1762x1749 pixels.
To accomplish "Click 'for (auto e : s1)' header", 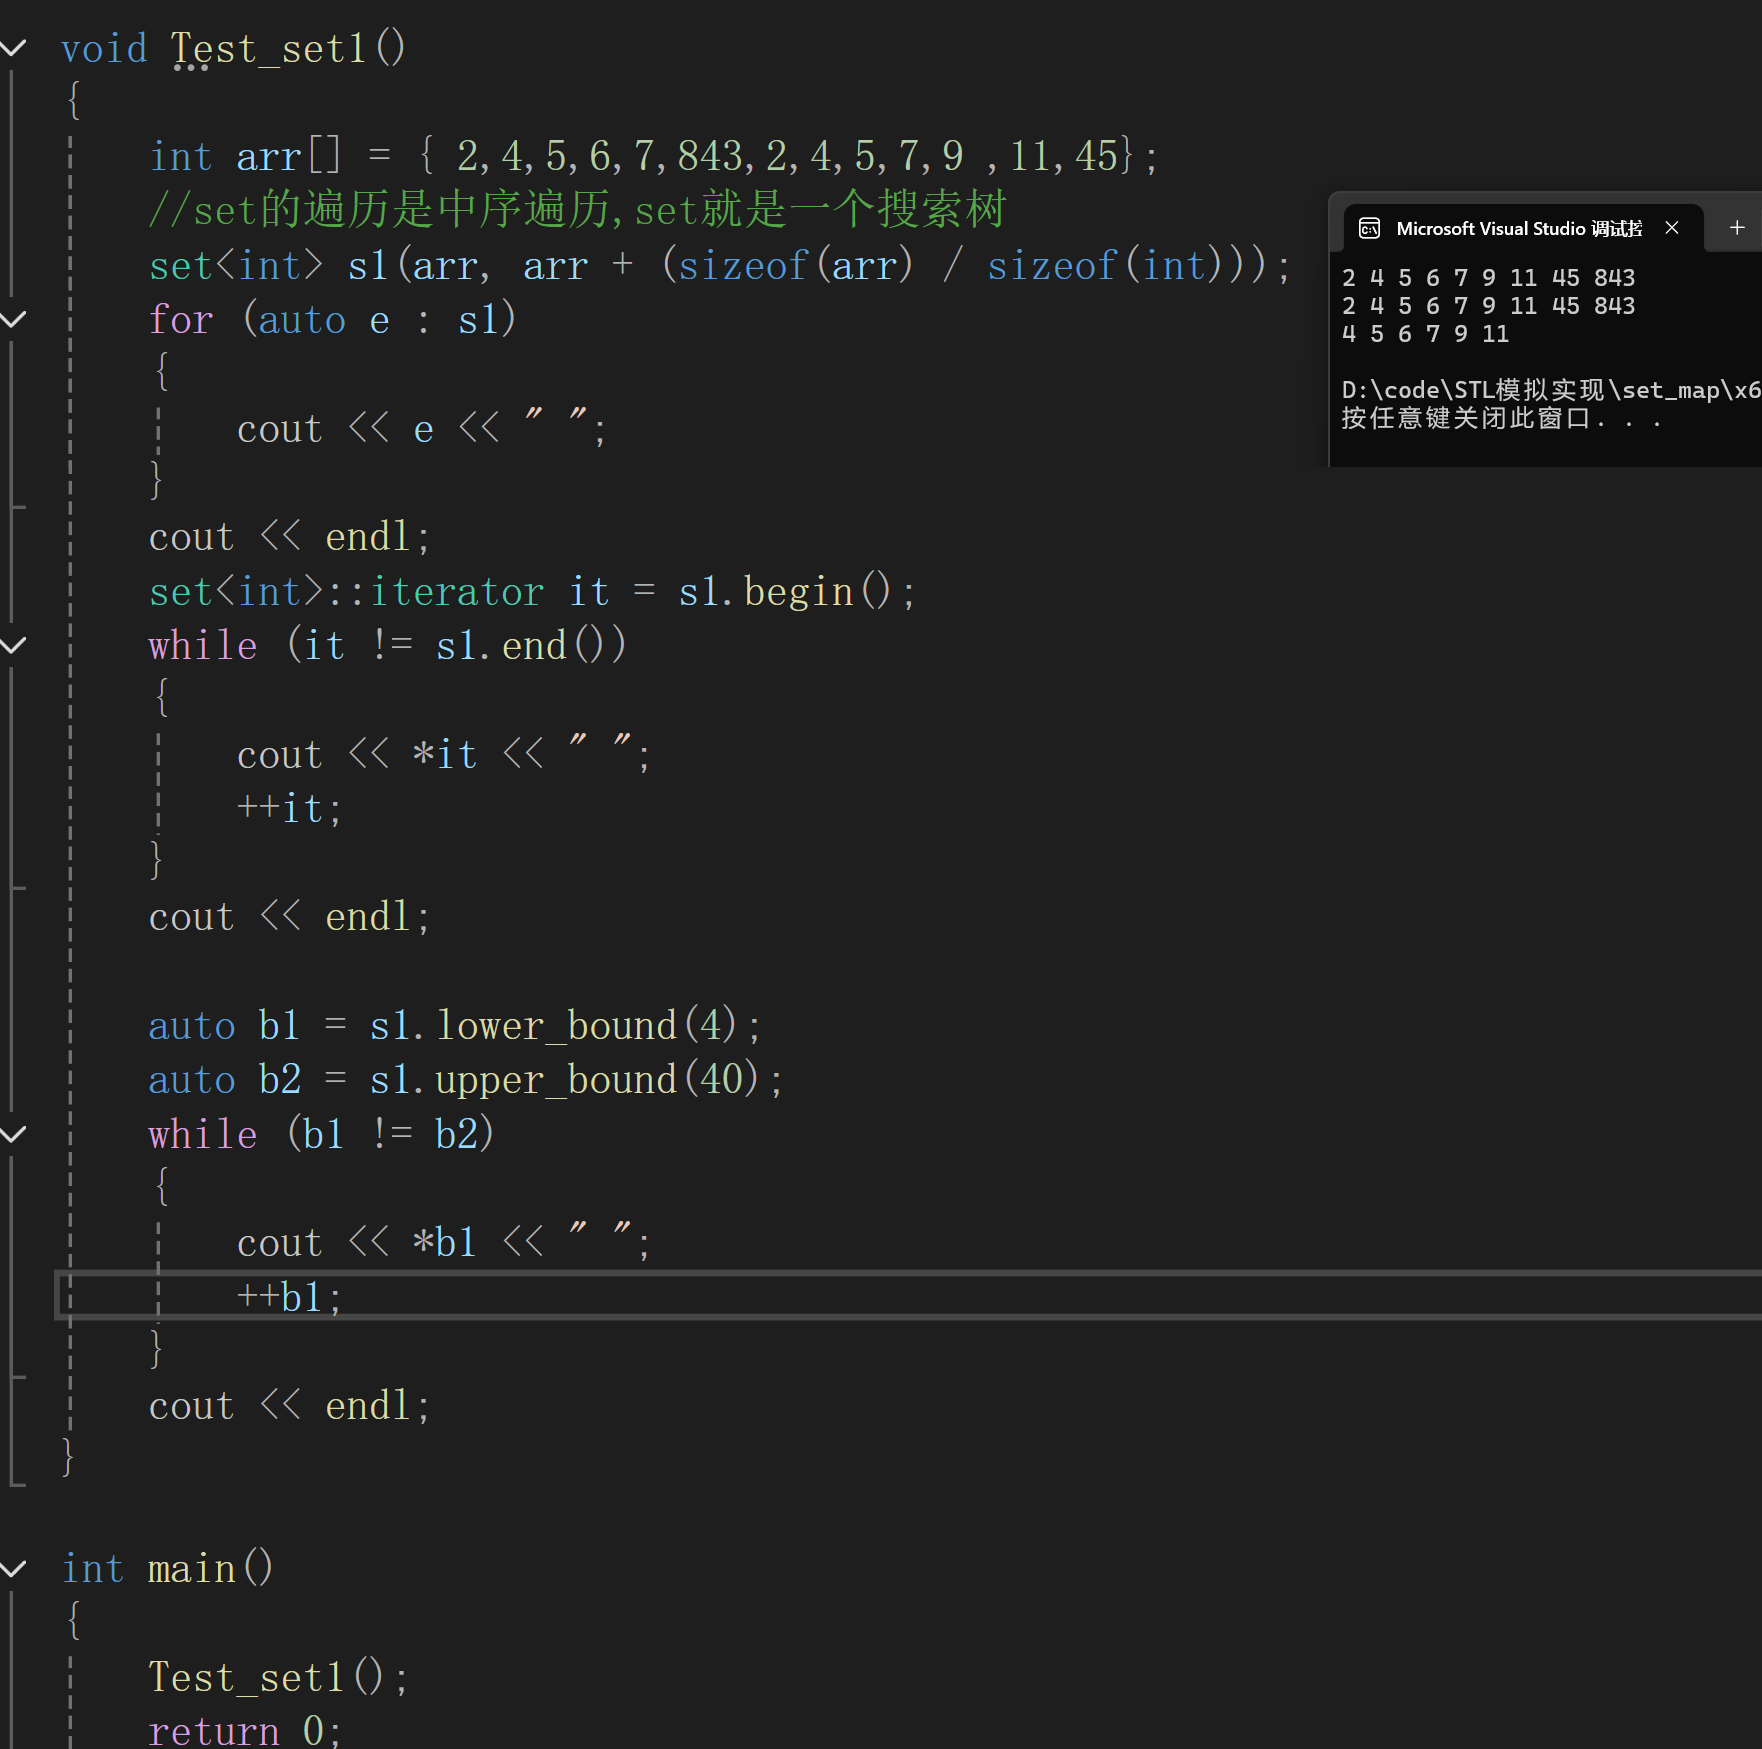I will pos(332,319).
